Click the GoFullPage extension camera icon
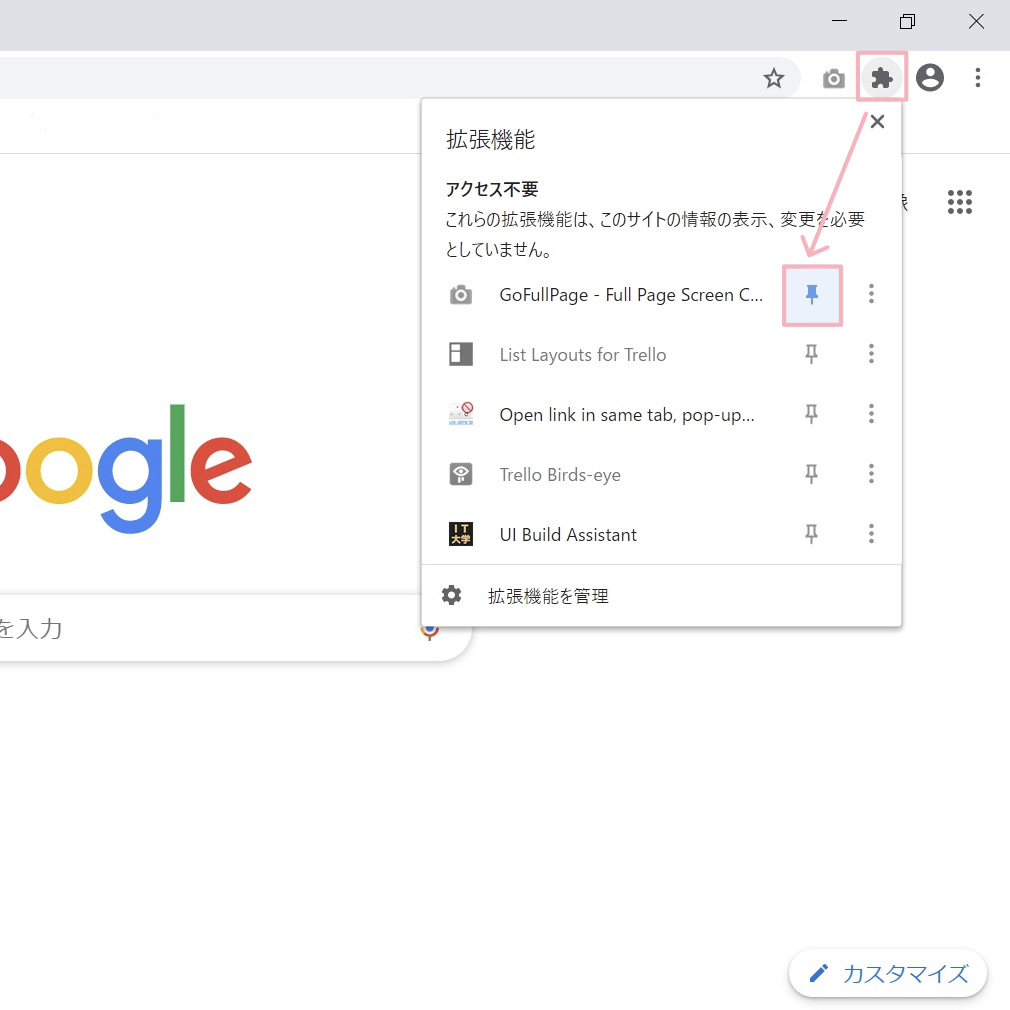 [x=461, y=294]
